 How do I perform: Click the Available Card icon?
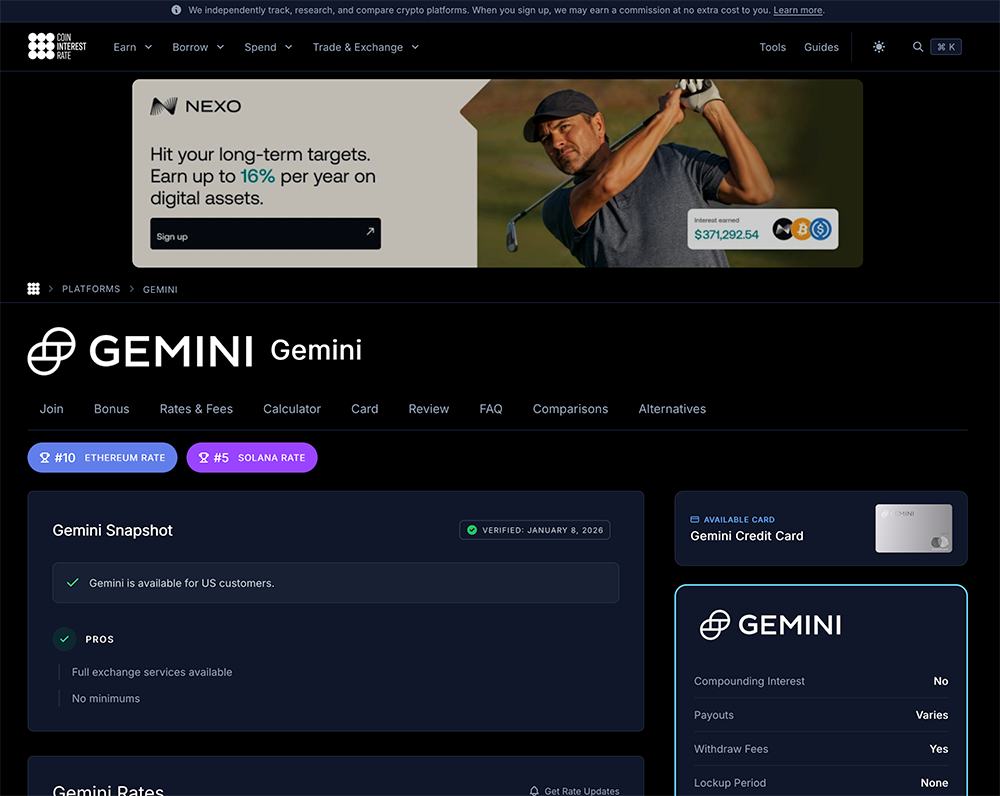(695, 519)
